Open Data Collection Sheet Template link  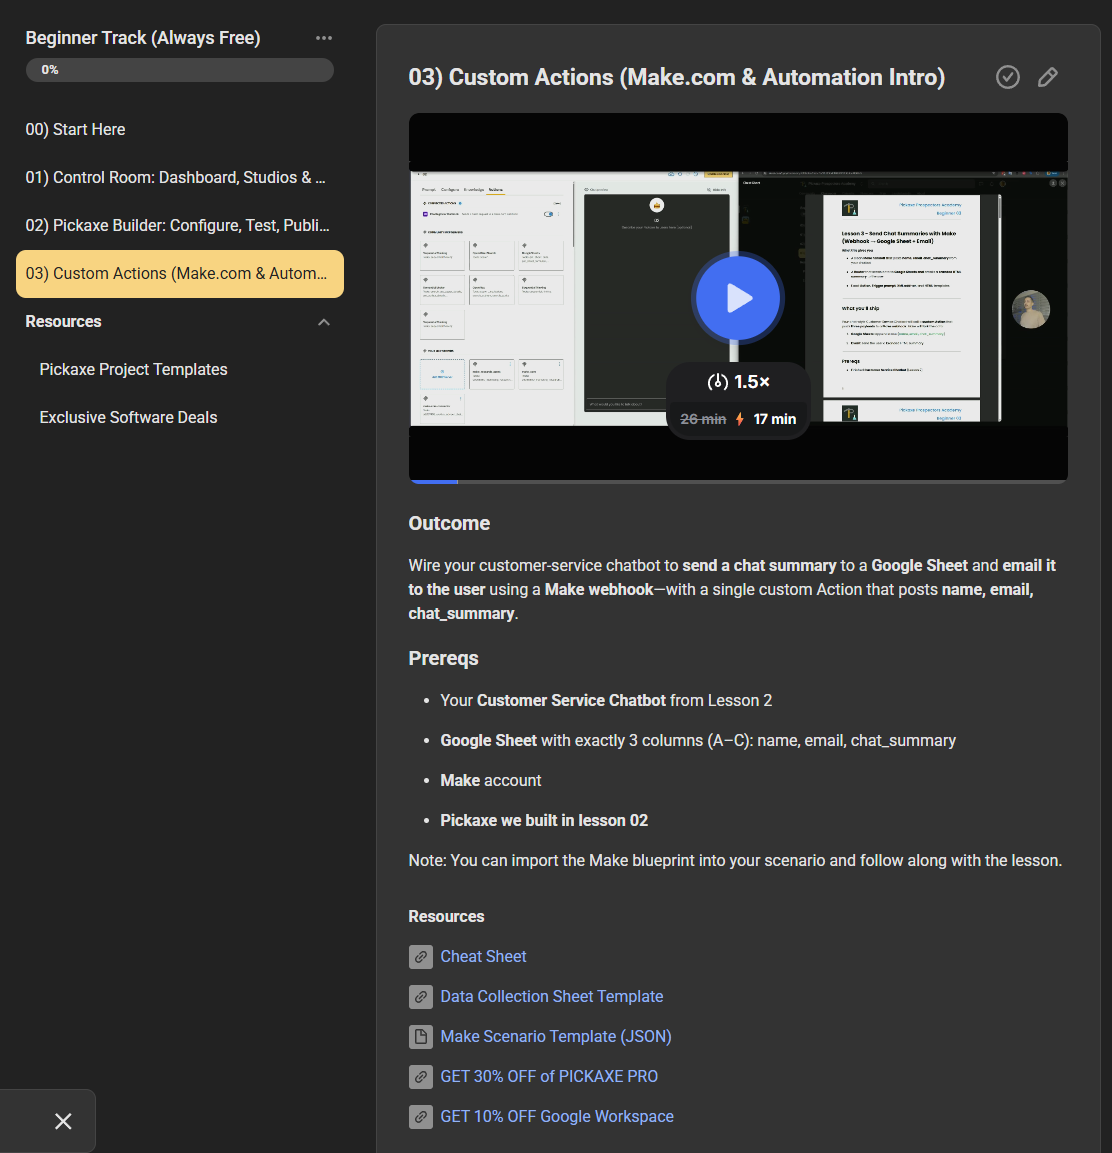tap(552, 996)
